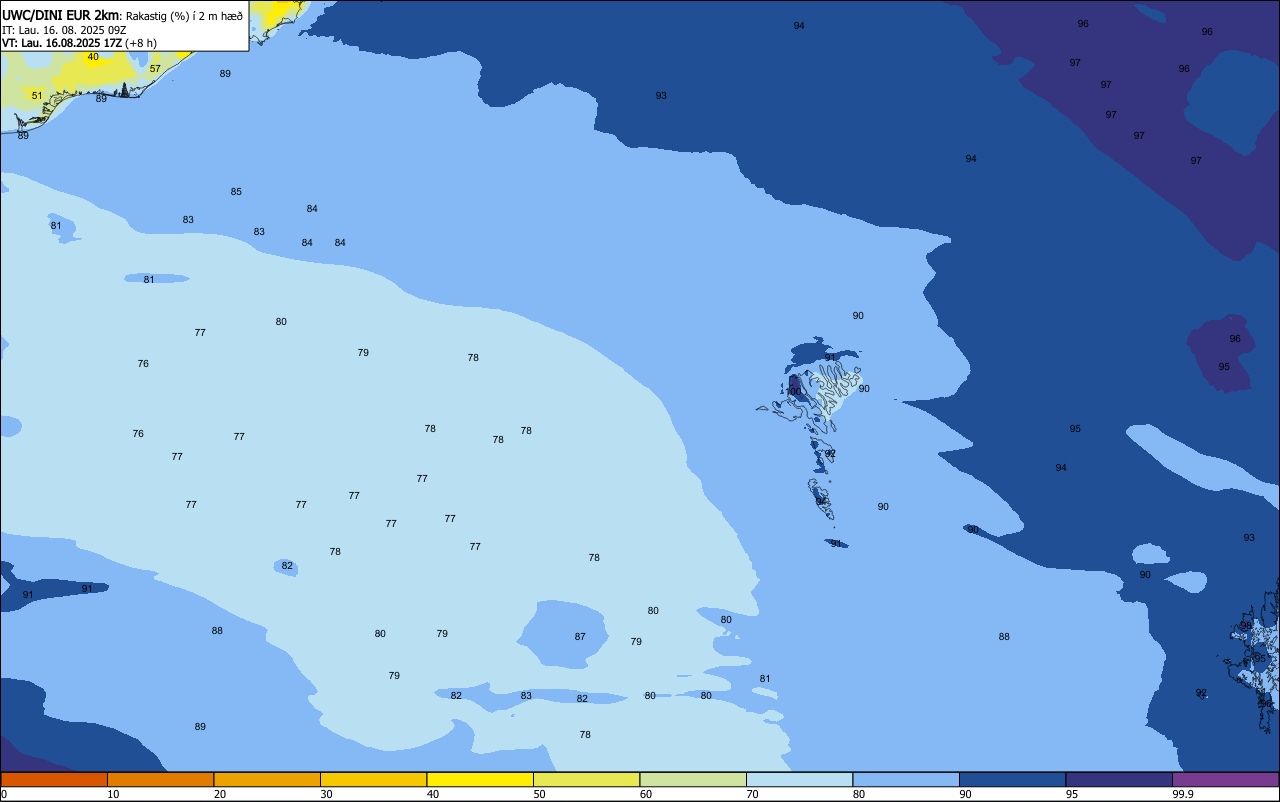Image resolution: width=1280 pixels, height=802 pixels.
Task: Pick the 95–99.9 indigo legend swatch
Action: pyautogui.click(x=1119, y=779)
